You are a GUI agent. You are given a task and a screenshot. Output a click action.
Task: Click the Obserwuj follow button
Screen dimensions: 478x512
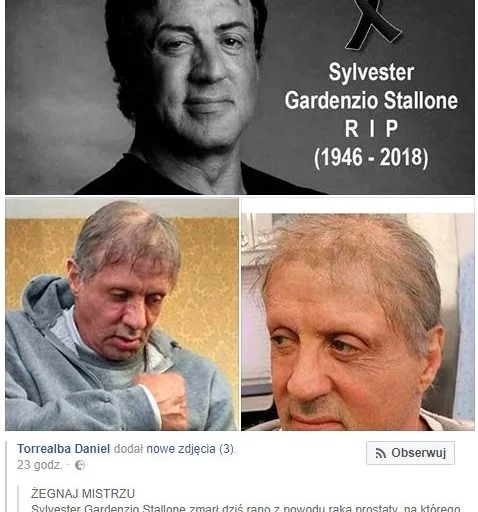410,453
